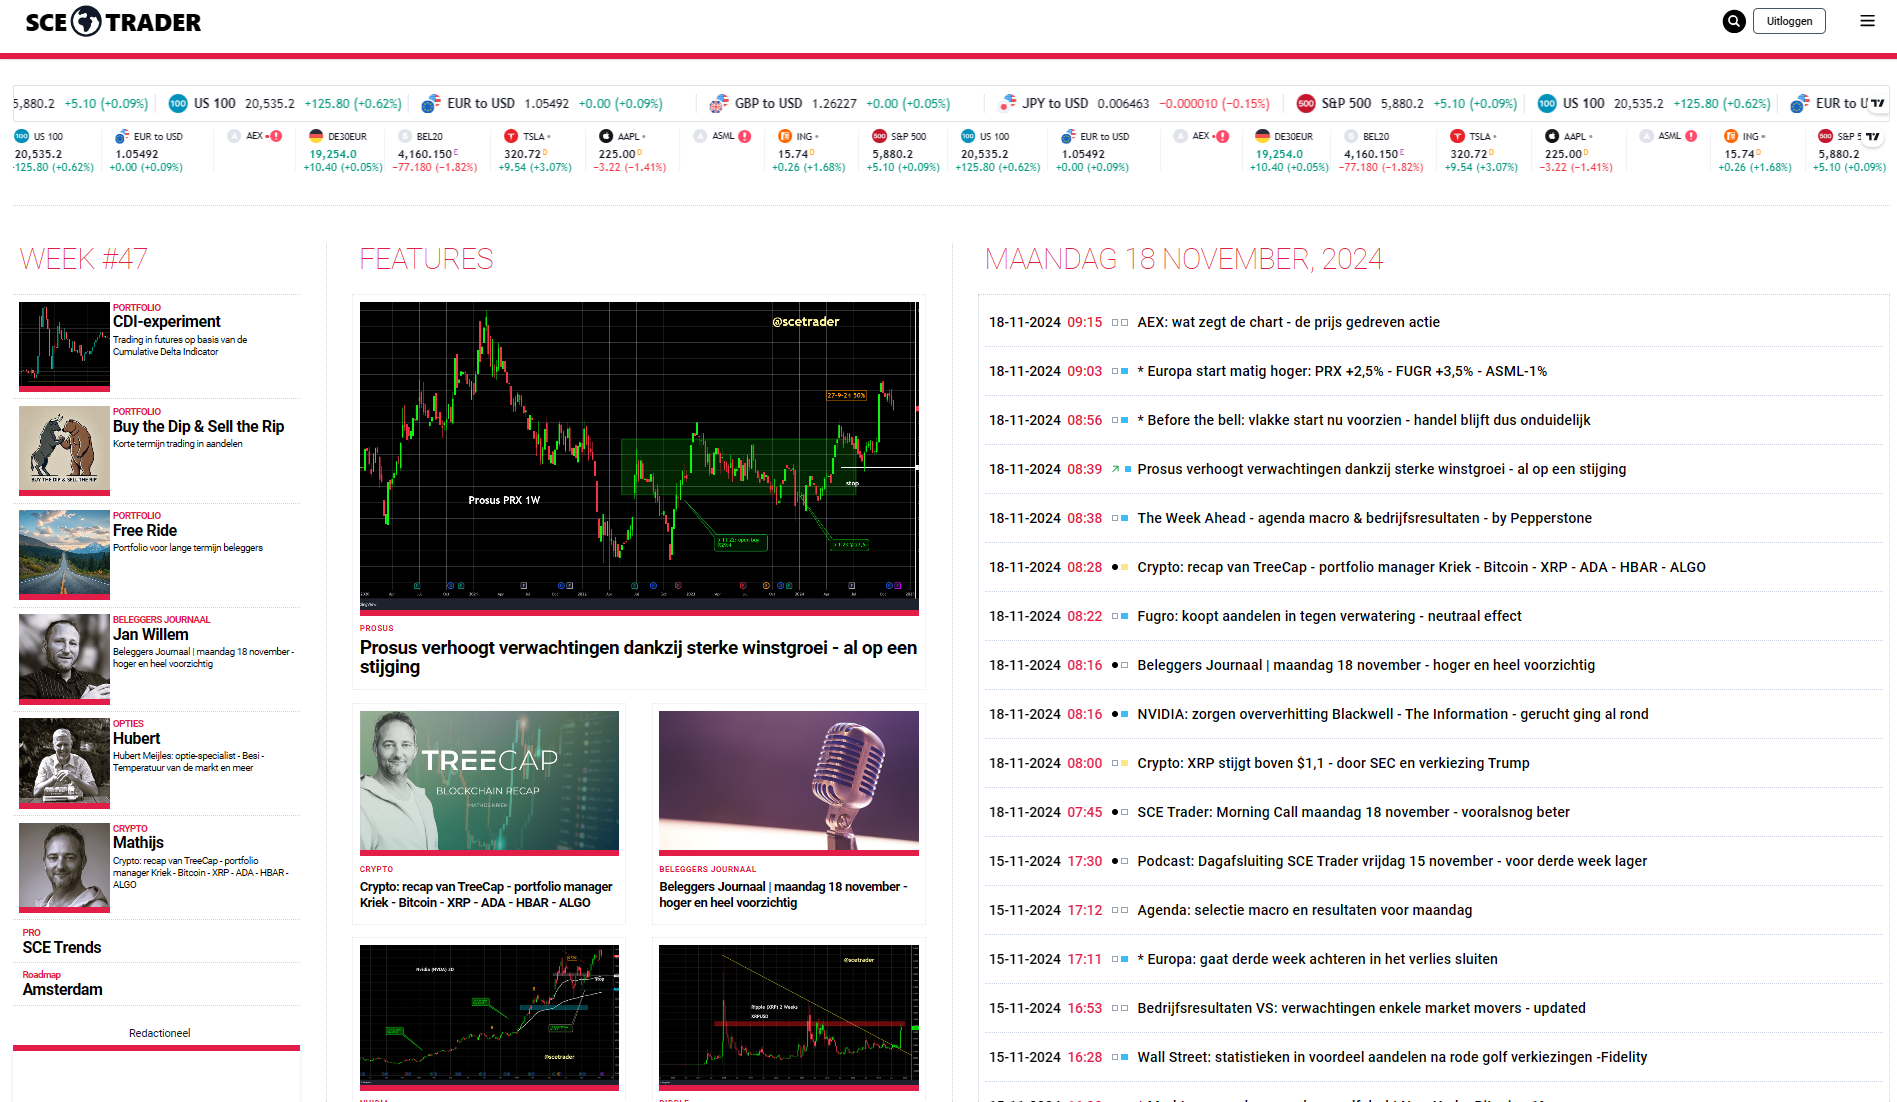
Task: Open Amsterdam Roadmap section
Action: tap(62, 989)
